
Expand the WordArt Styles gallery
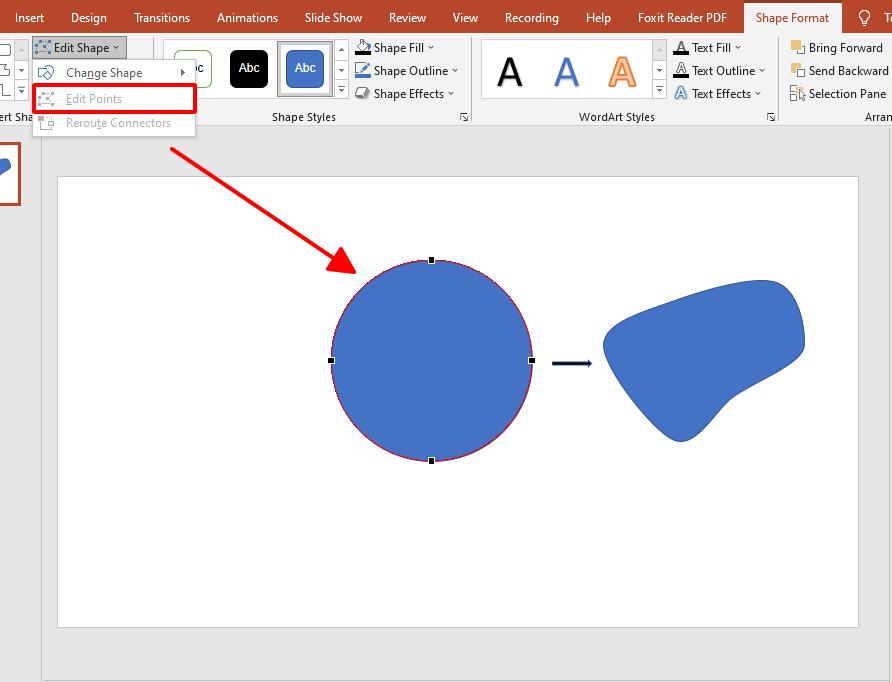coord(659,90)
